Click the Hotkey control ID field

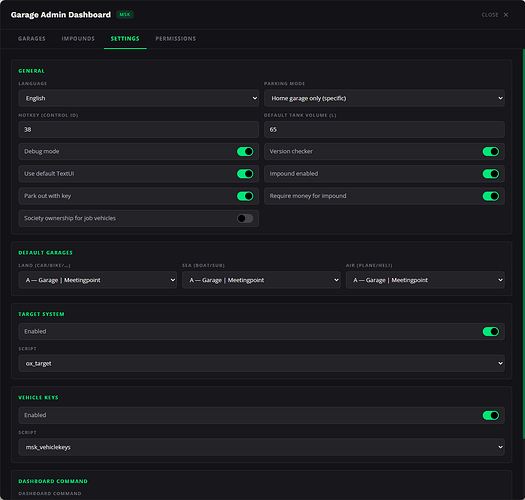(x=139, y=130)
